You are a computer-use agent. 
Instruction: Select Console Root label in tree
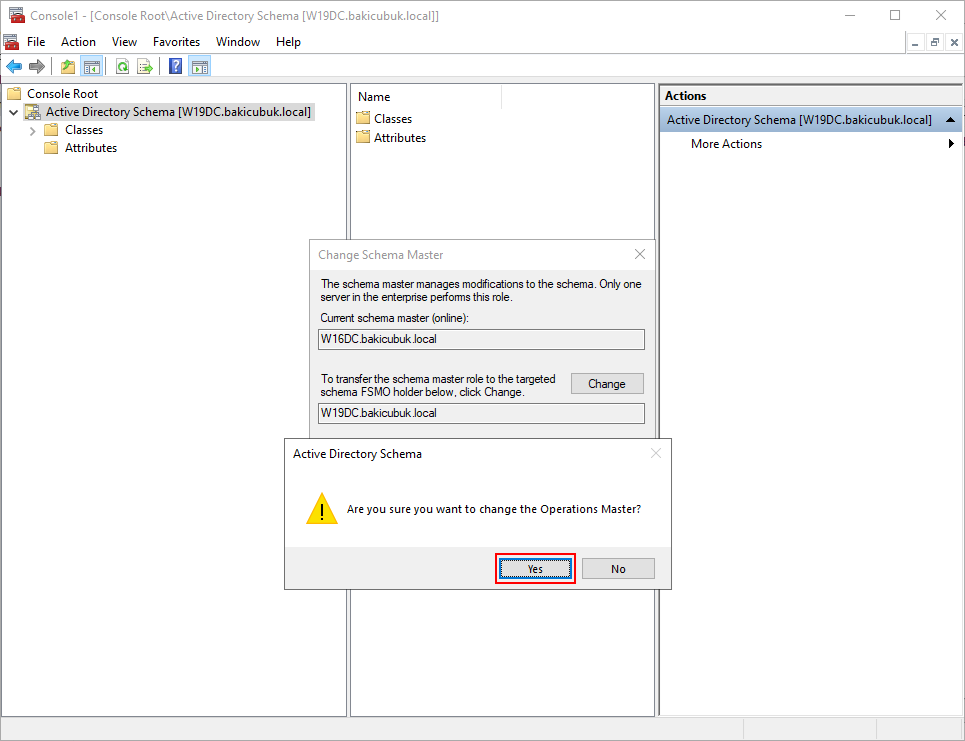pyautogui.click(x=62, y=94)
